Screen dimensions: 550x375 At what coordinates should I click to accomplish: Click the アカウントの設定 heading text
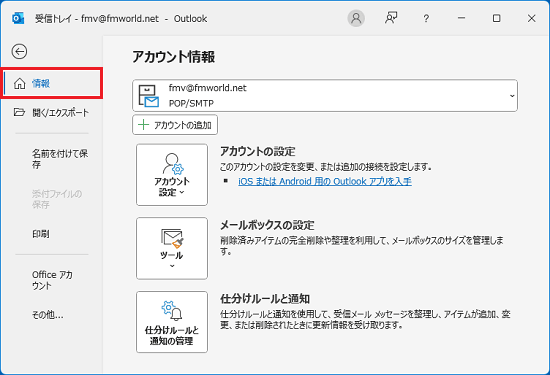click(258, 152)
